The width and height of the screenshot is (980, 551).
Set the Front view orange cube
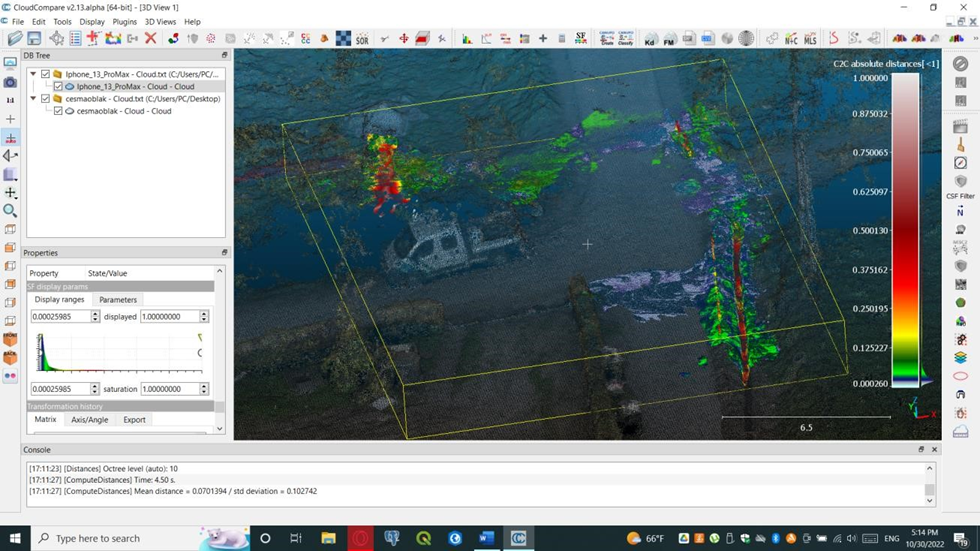tap(10, 339)
